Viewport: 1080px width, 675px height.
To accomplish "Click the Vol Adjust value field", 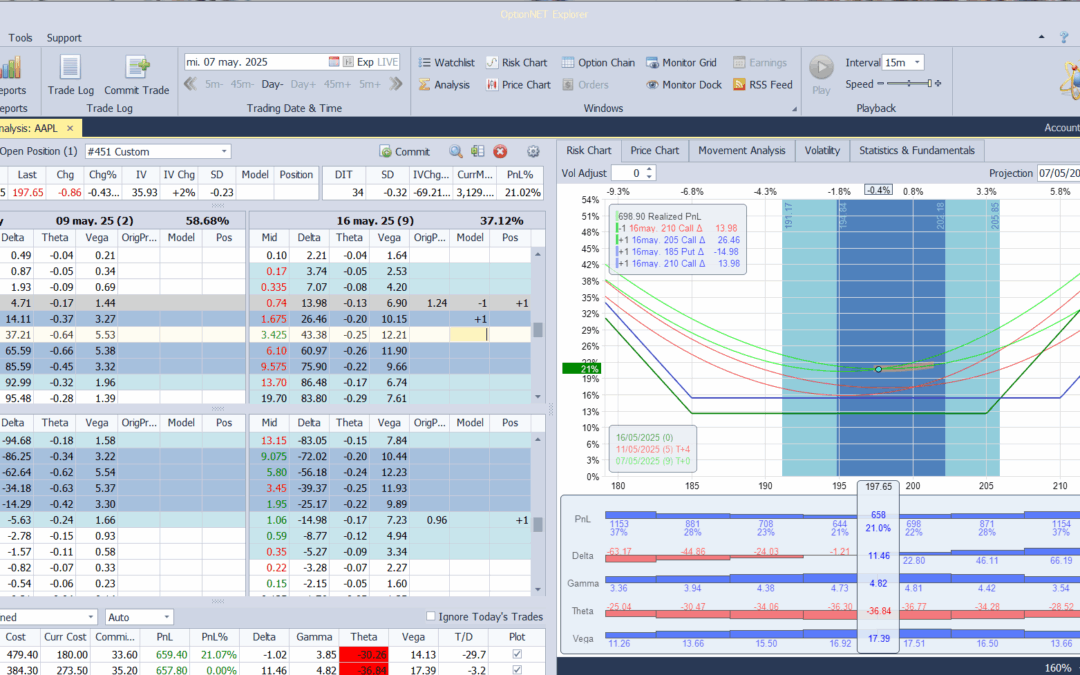I will point(627,174).
